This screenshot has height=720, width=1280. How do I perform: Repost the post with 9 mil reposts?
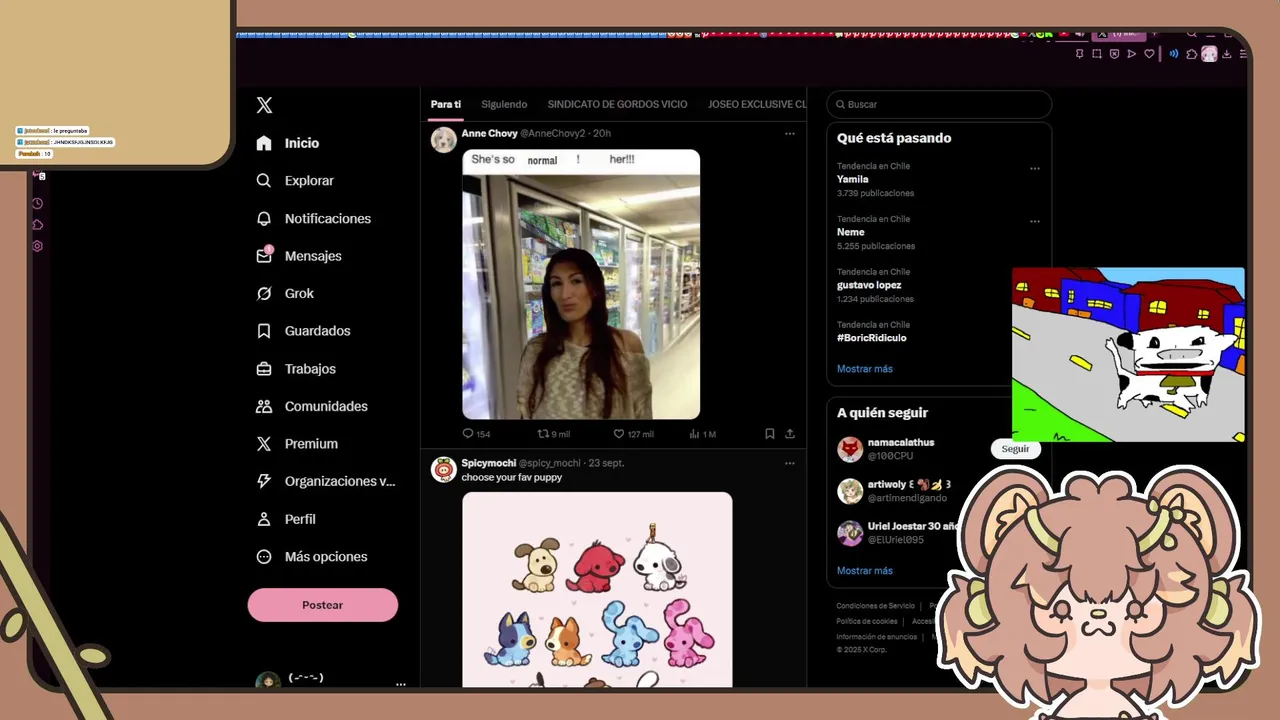click(x=554, y=434)
